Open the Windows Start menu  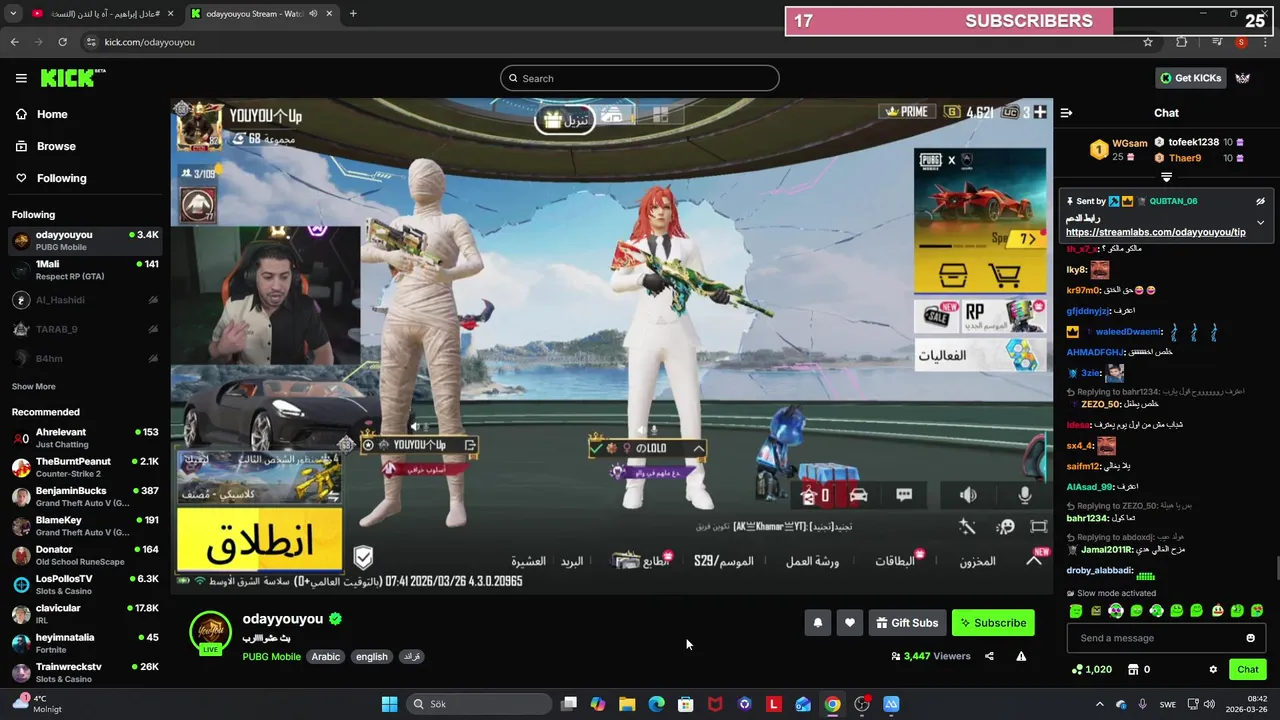(x=389, y=704)
